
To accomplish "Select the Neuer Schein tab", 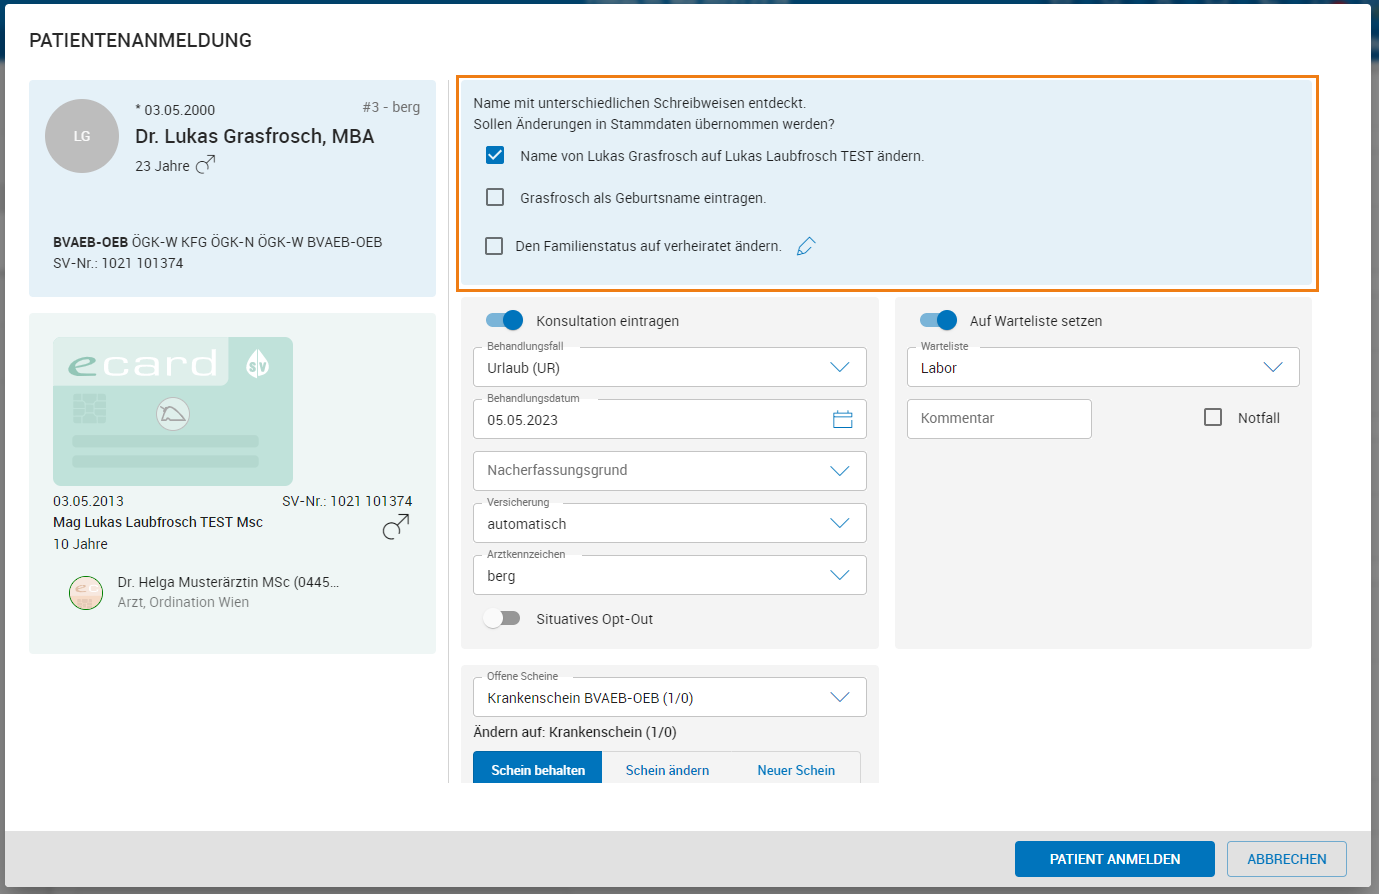I will click(x=796, y=769).
